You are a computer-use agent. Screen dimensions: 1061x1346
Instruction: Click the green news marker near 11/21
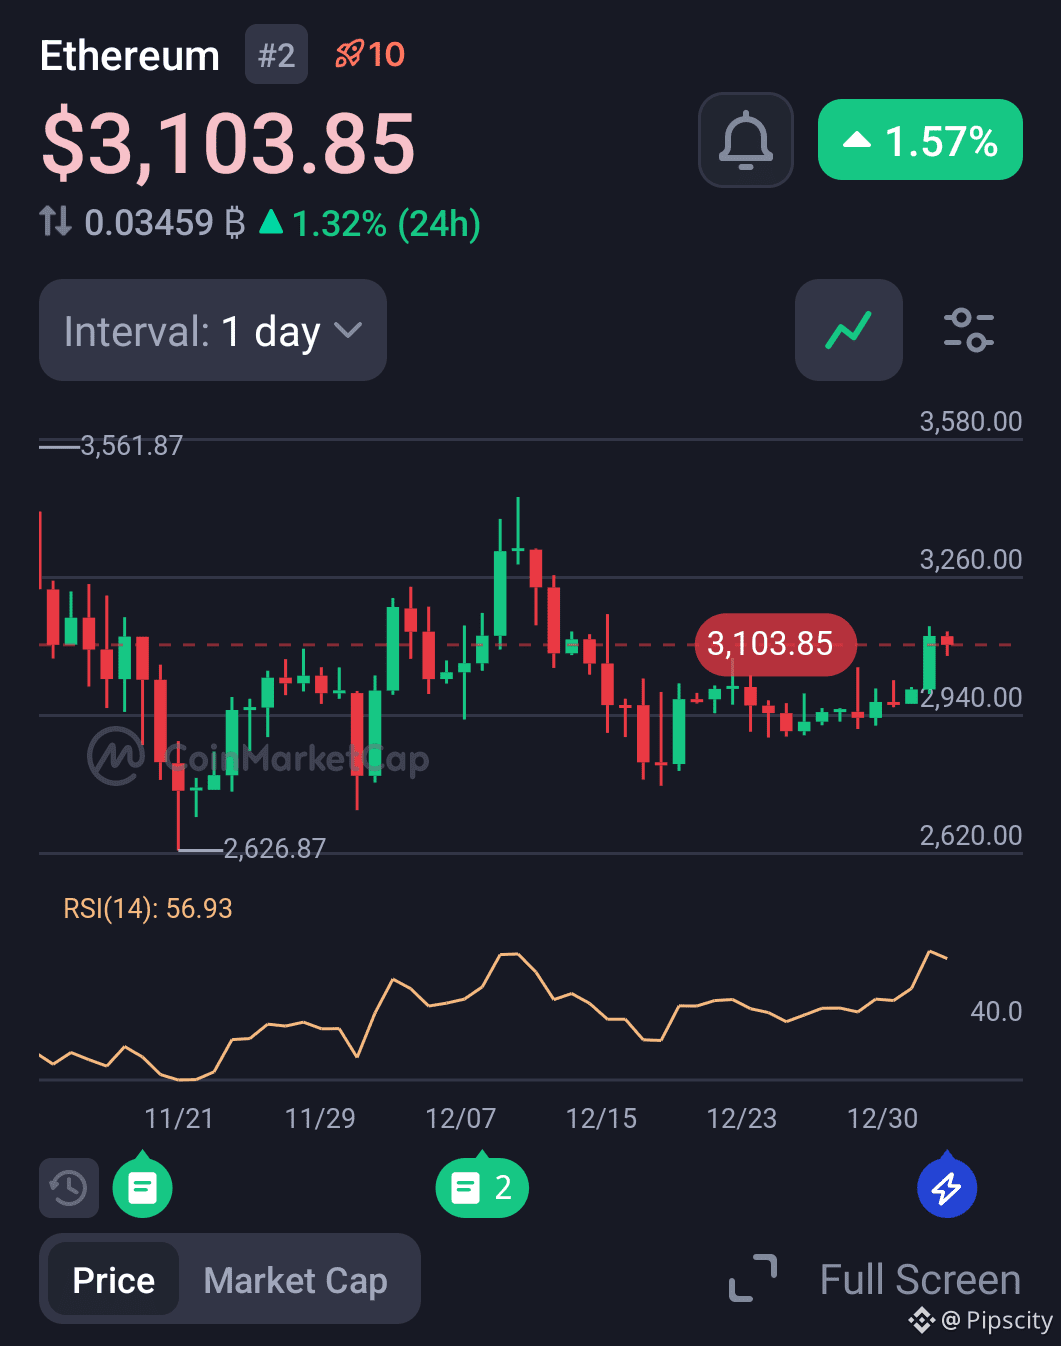click(142, 1188)
